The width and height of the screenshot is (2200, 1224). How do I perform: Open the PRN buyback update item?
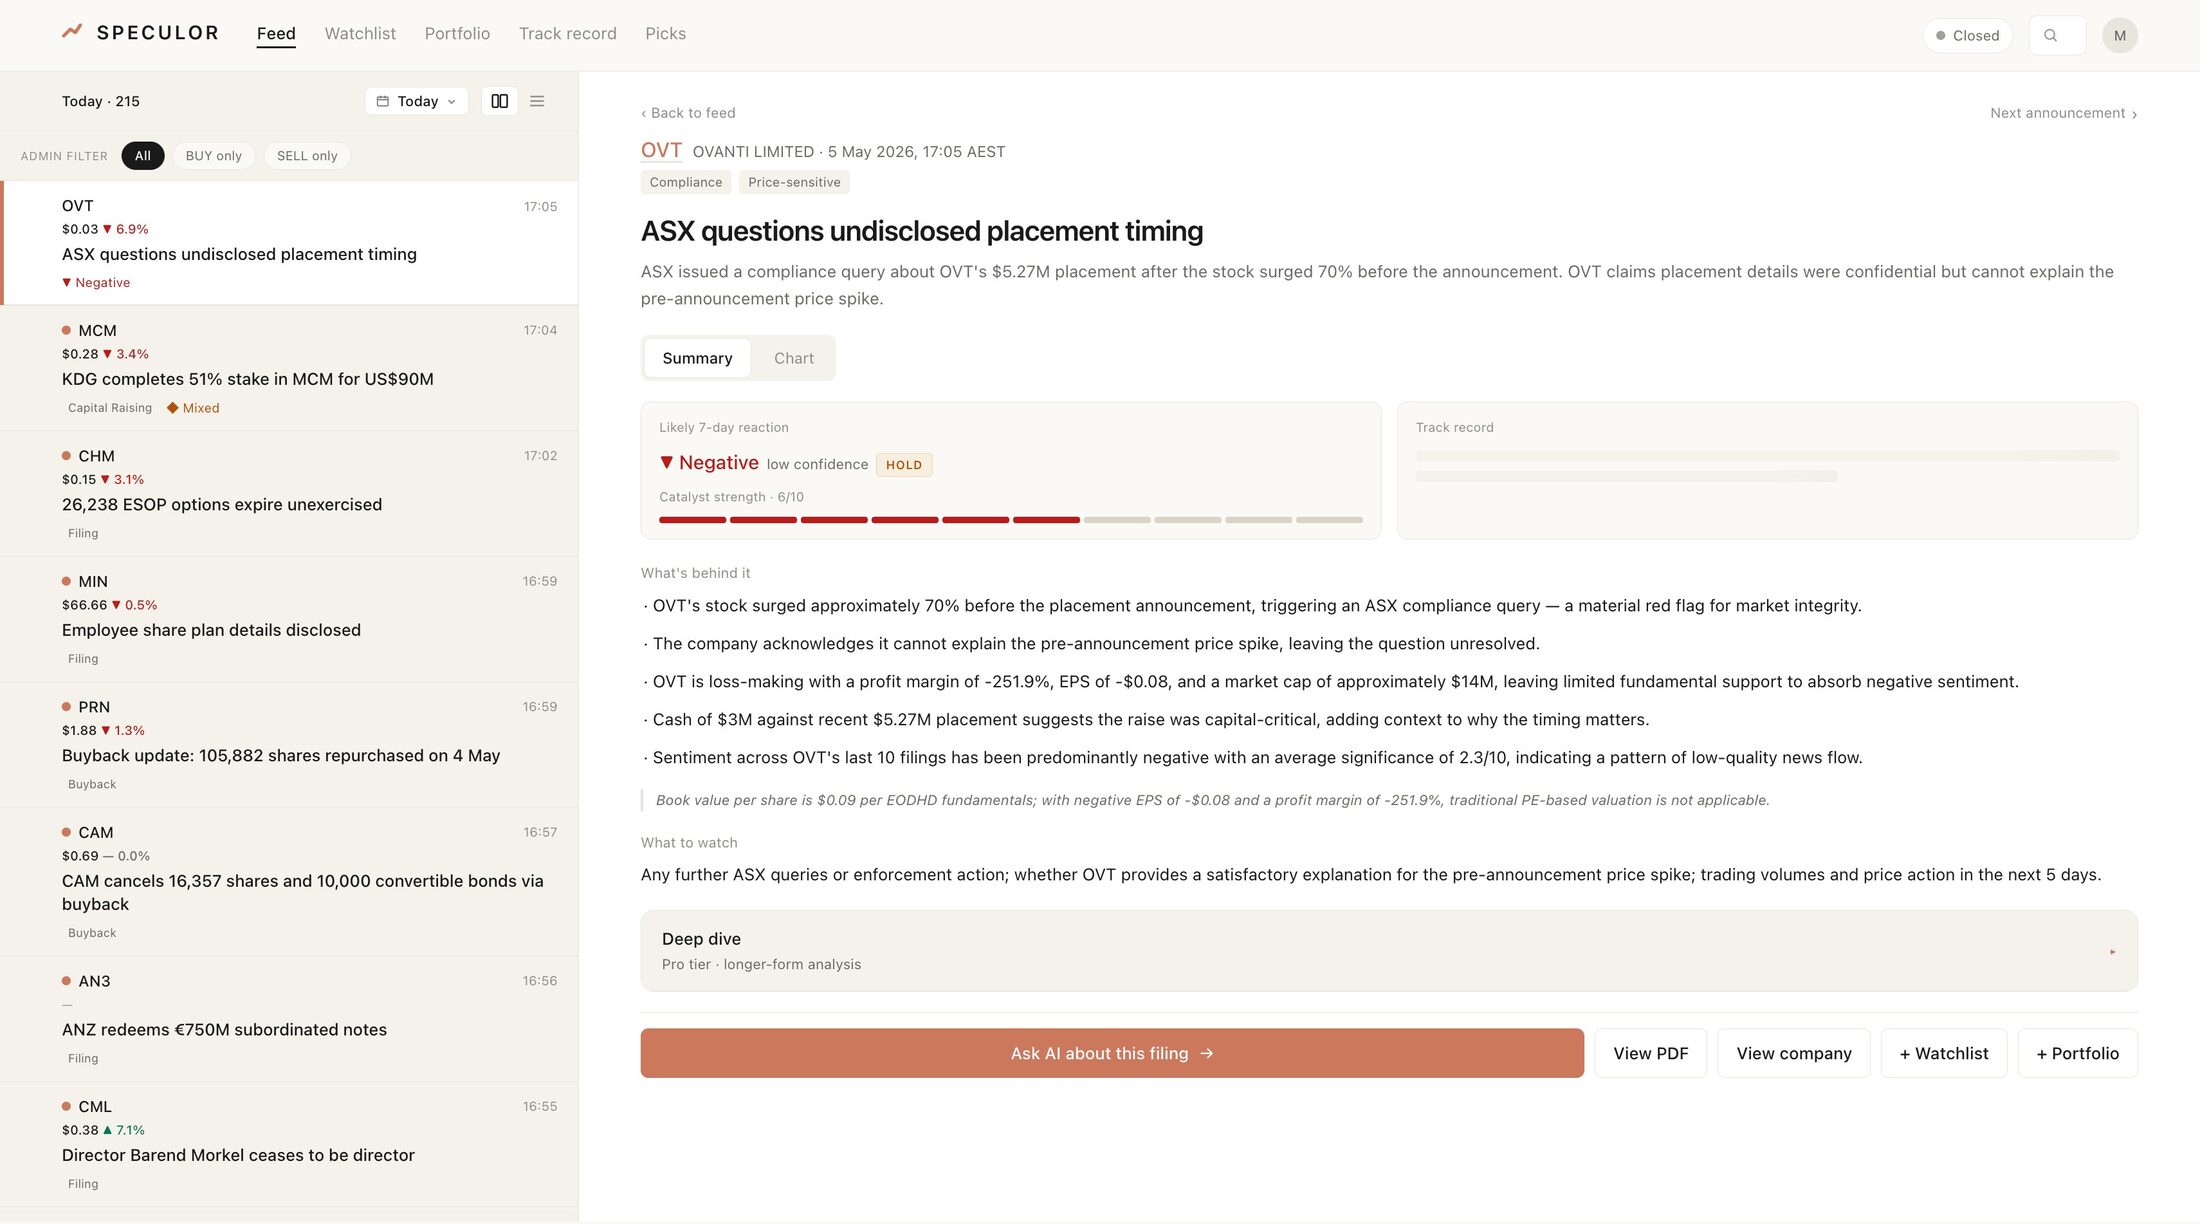289,745
